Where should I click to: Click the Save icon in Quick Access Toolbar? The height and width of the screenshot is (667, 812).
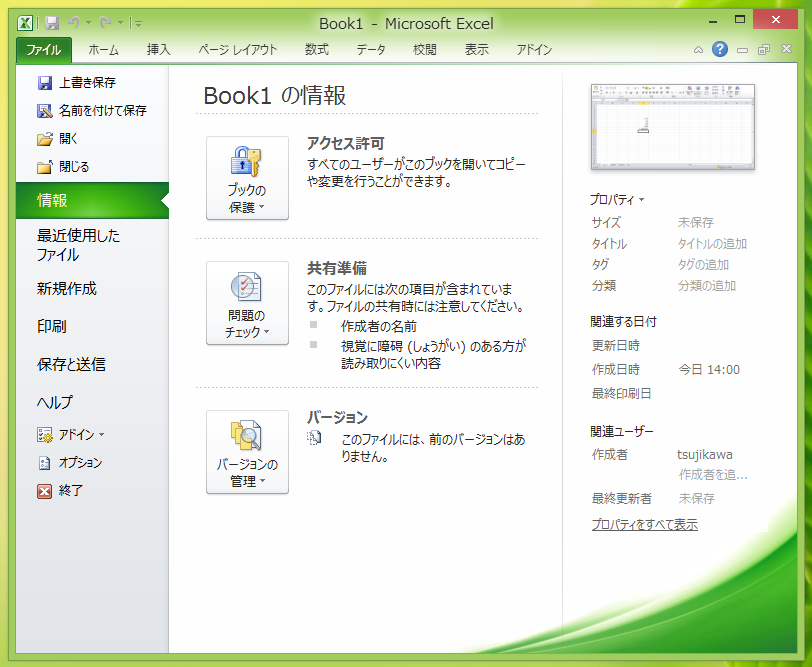pyautogui.click(x=52, y=22)
